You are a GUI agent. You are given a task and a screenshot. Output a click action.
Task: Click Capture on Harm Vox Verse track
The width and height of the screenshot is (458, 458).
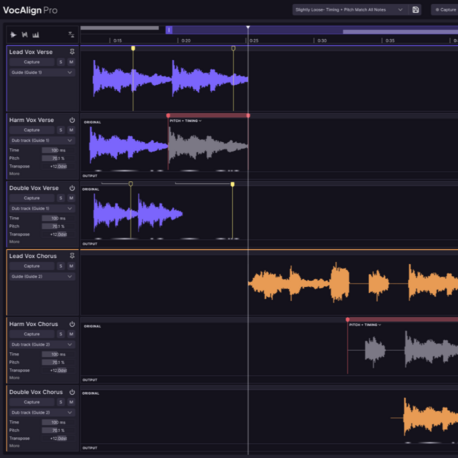click(x=32, y=130)
